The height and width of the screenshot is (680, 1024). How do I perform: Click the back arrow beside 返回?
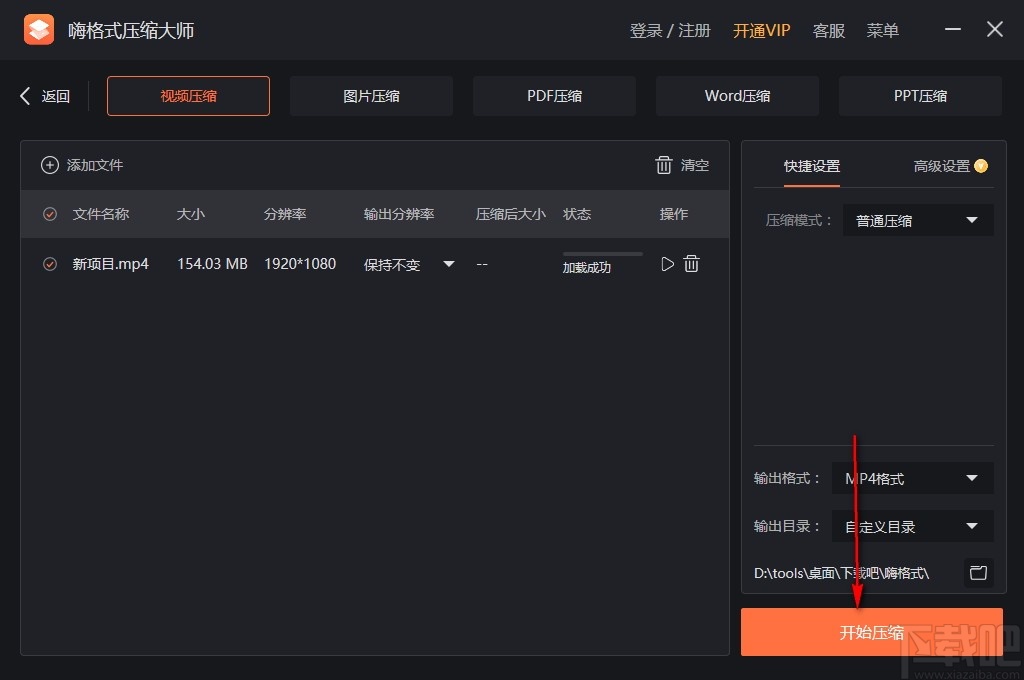click(24, 95)
